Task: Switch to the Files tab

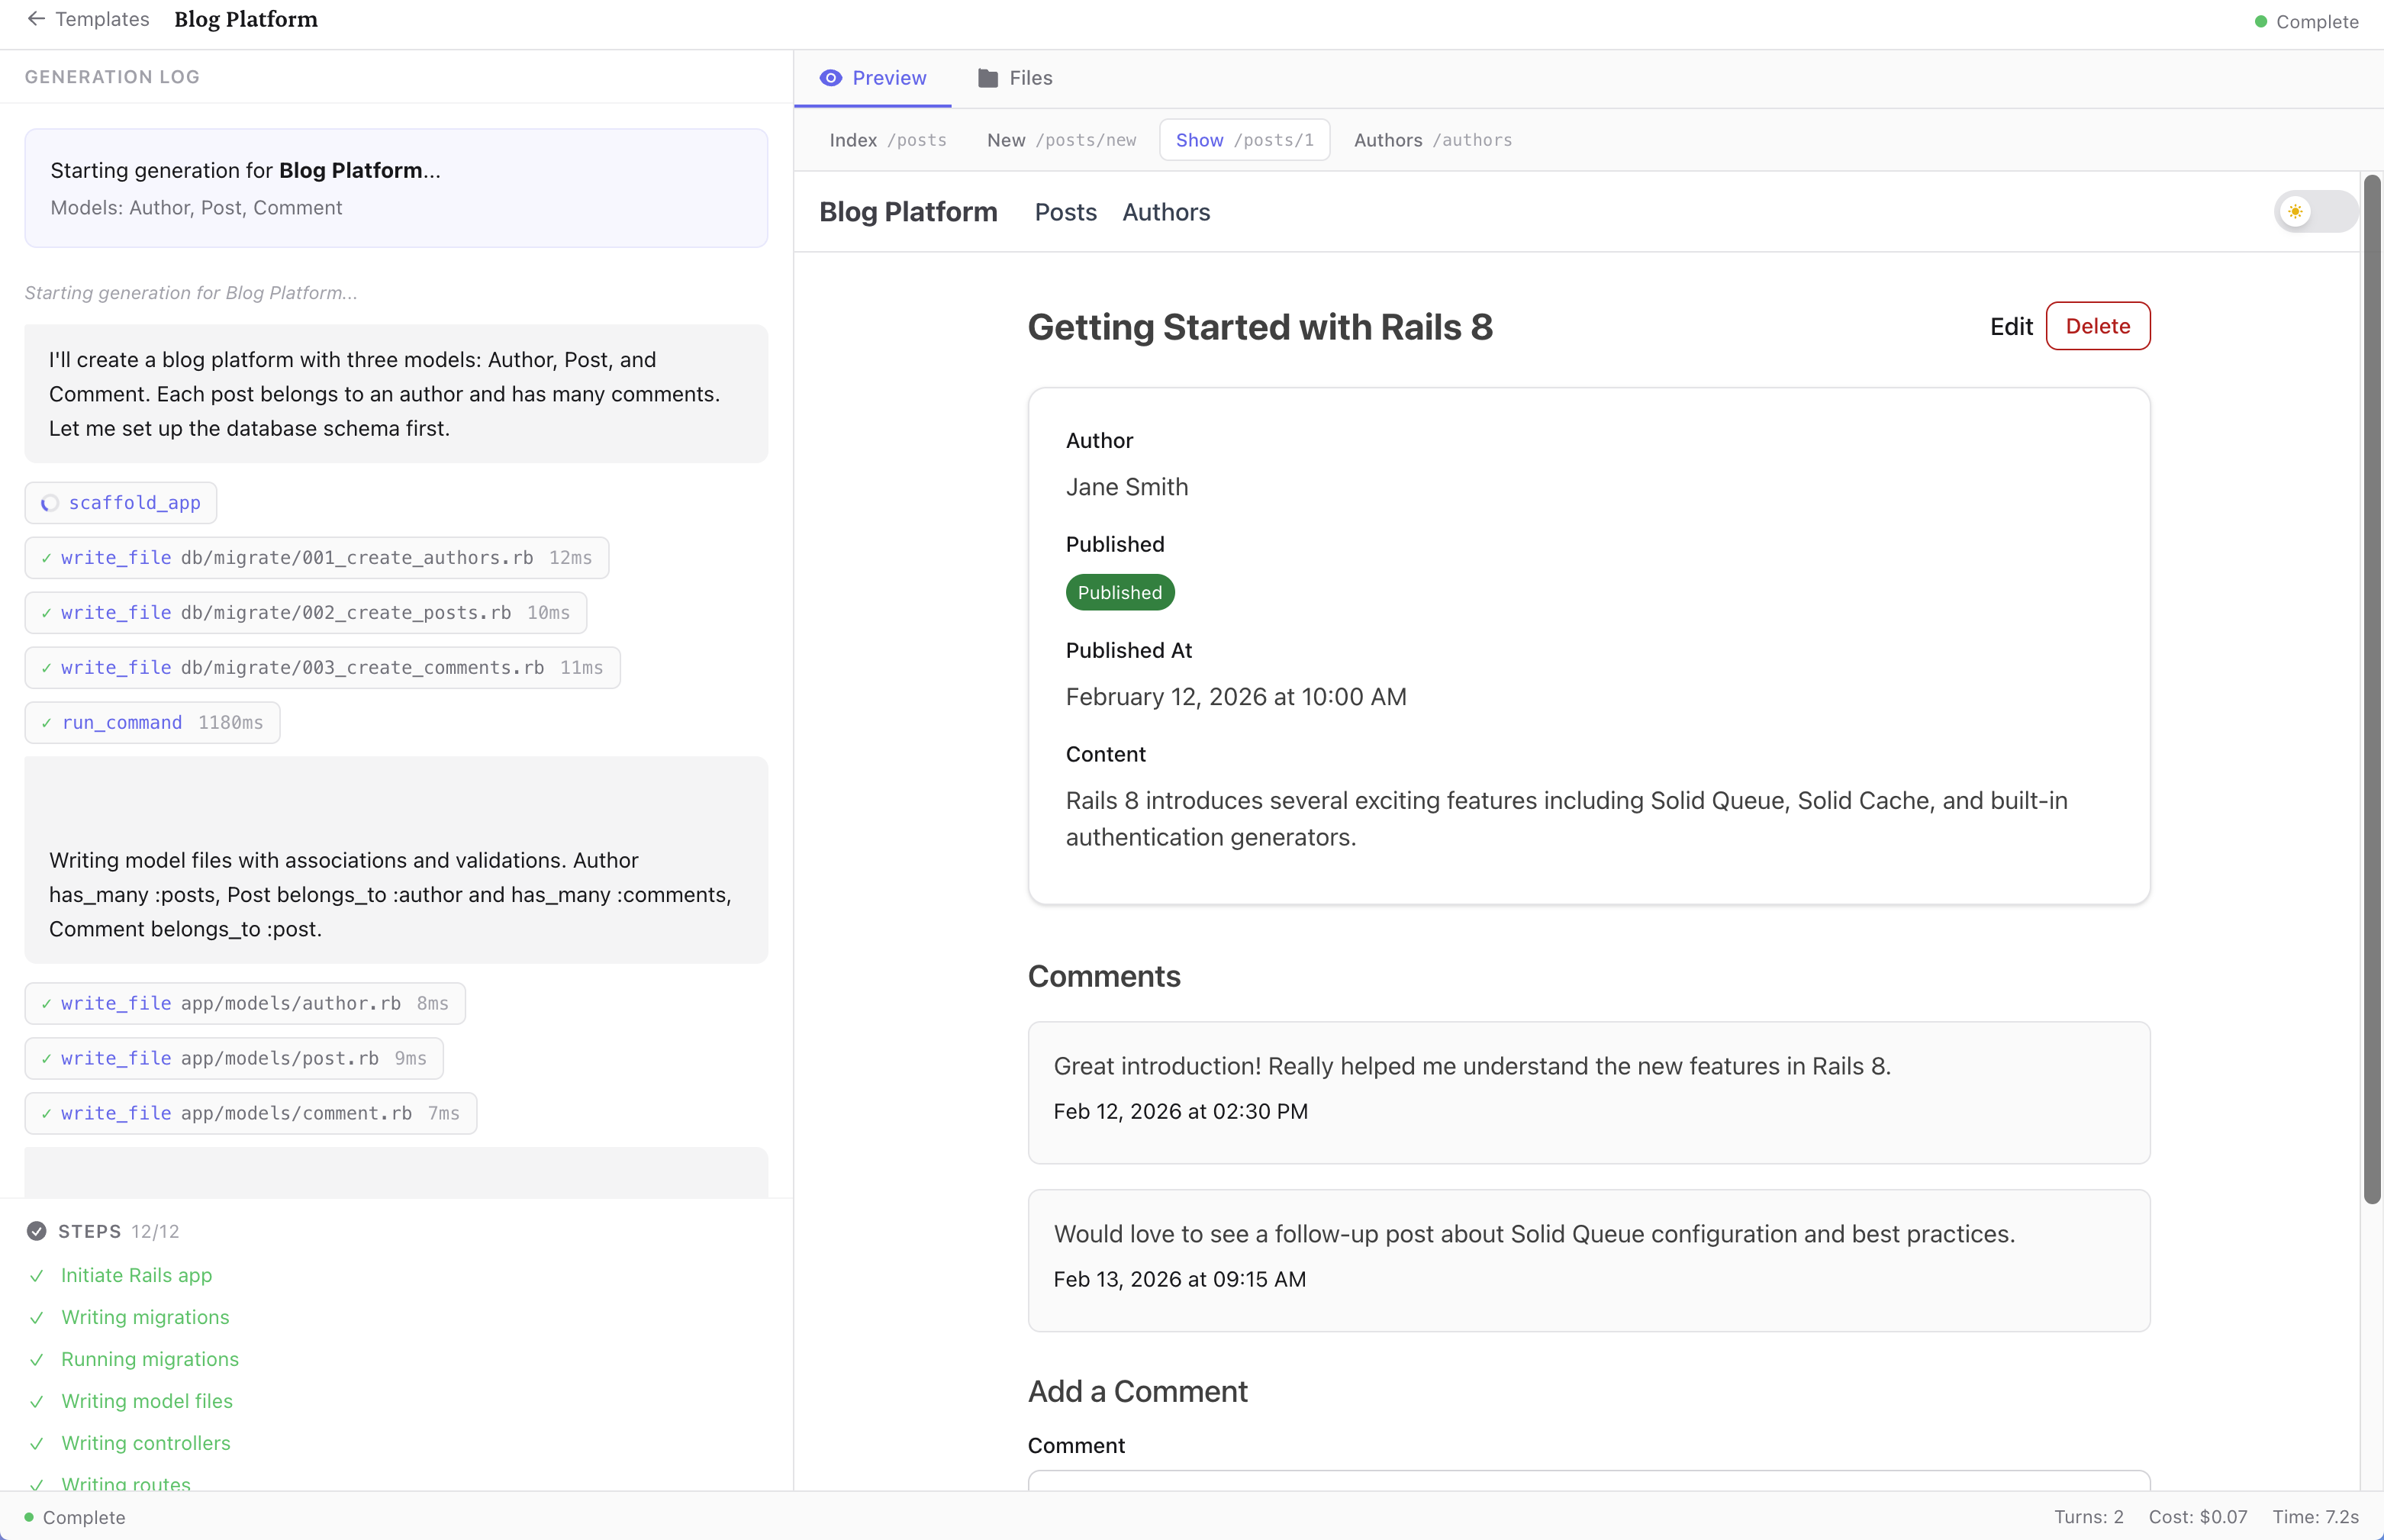Action: [x=1014, y=78]
